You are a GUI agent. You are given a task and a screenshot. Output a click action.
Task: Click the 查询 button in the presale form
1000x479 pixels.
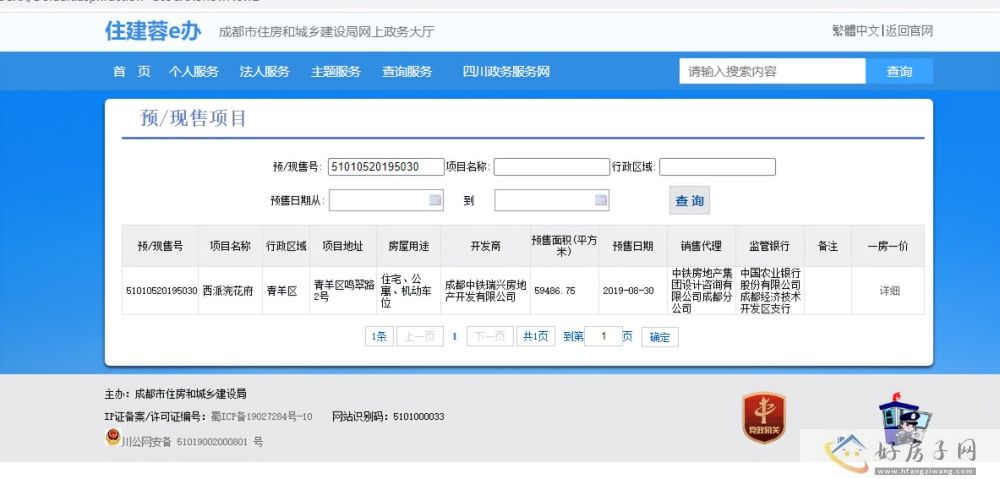click(x=689, y=201)
